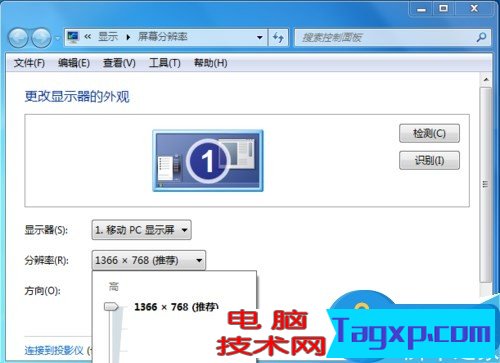Viewport: 500px width, 363px height.
Task: Open recent pages dropdown beside navigation arrows
Action: coord(57,38)
